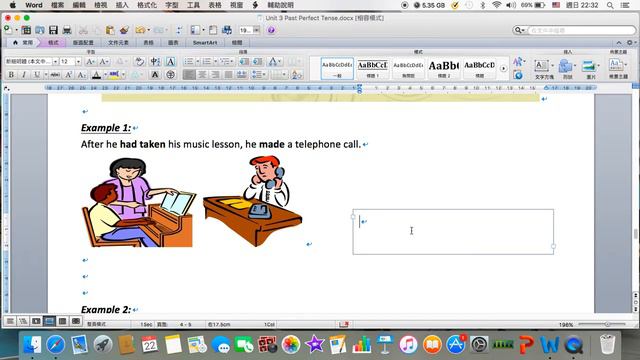Click the Print icon in toolbar

tap(67, 30)
